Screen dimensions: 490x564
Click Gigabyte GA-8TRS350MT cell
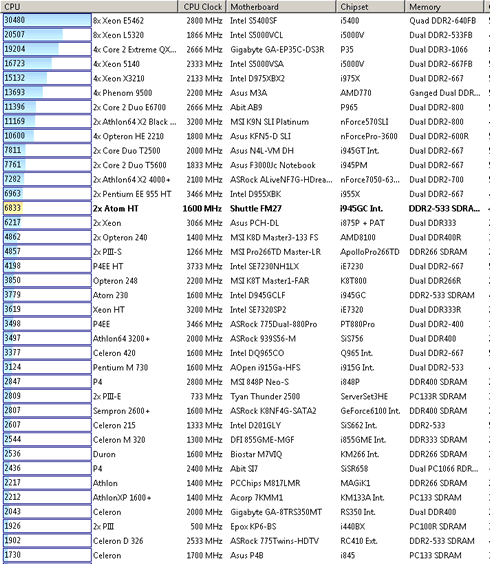click(x=276, y=512)
